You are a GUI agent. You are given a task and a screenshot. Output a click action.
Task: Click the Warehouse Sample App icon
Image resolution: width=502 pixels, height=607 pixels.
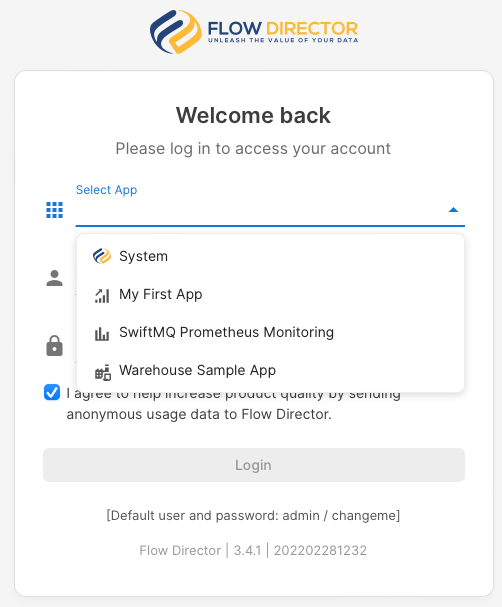tap(103, 372)
